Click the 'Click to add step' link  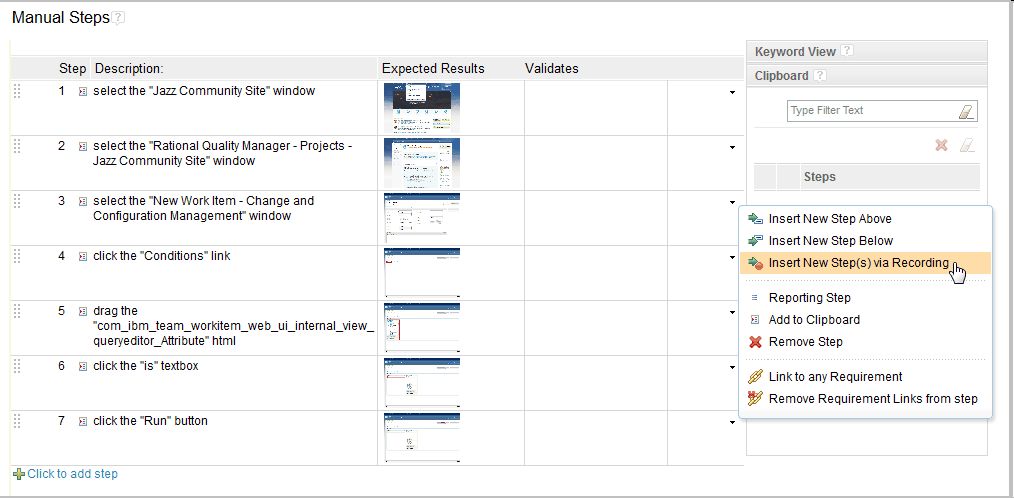click(x=72, y=474)
